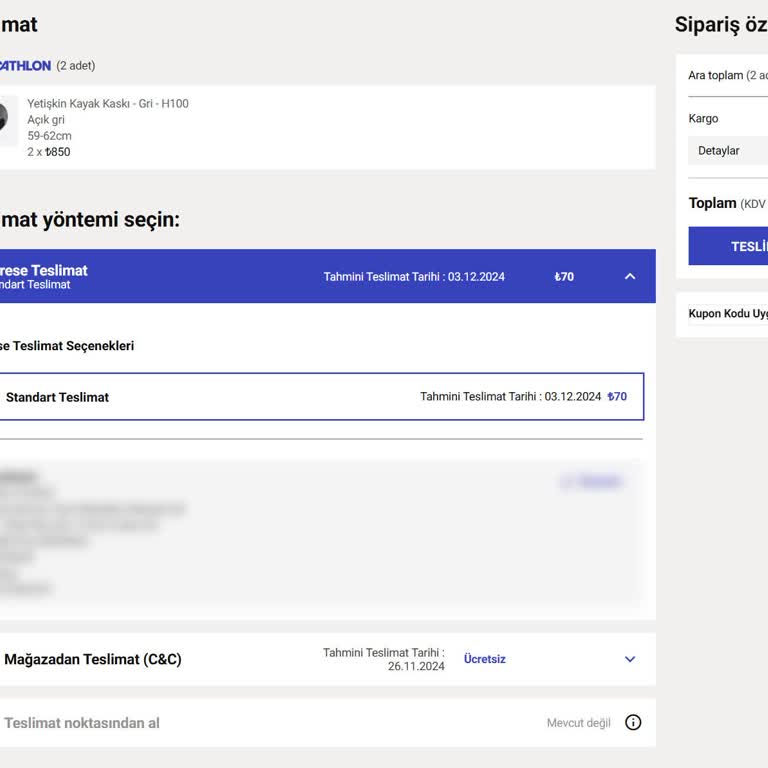Click the ₺70 price in Standart Teslimat row
Screen dimensions: 768x768
[x=617, y=397]
